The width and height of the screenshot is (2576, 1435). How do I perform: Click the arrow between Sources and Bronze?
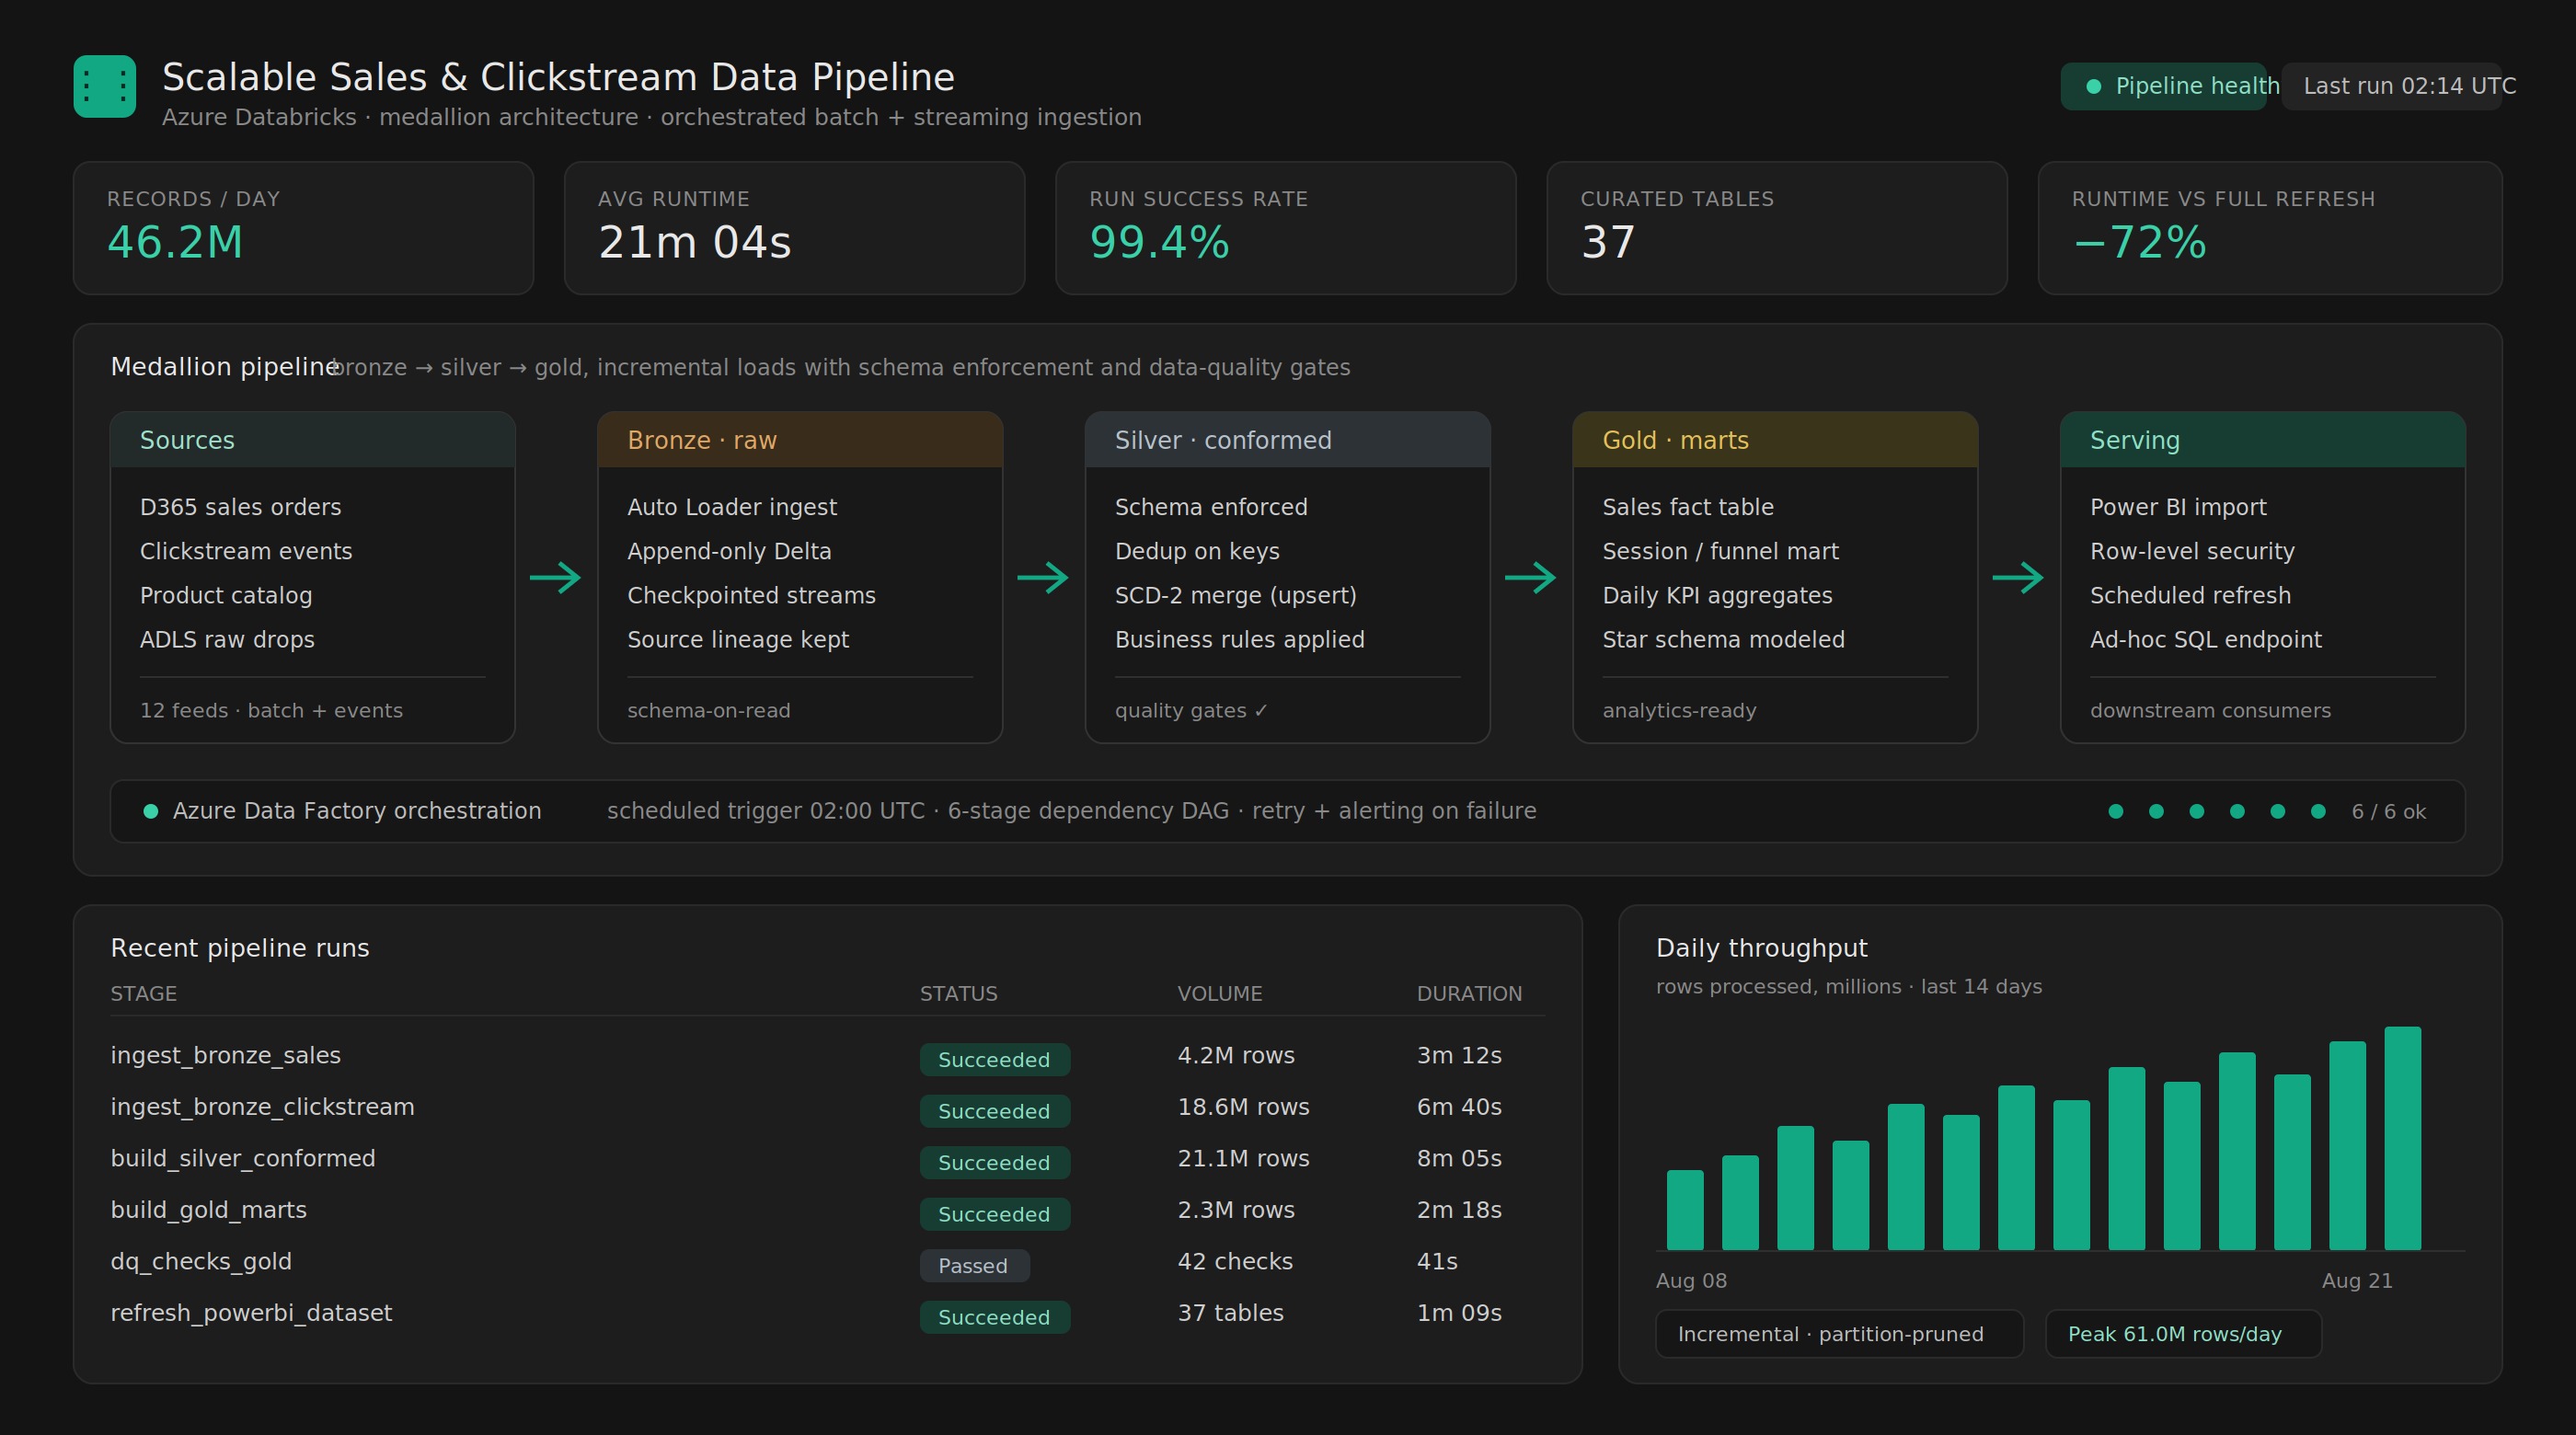tap(555, 578)
